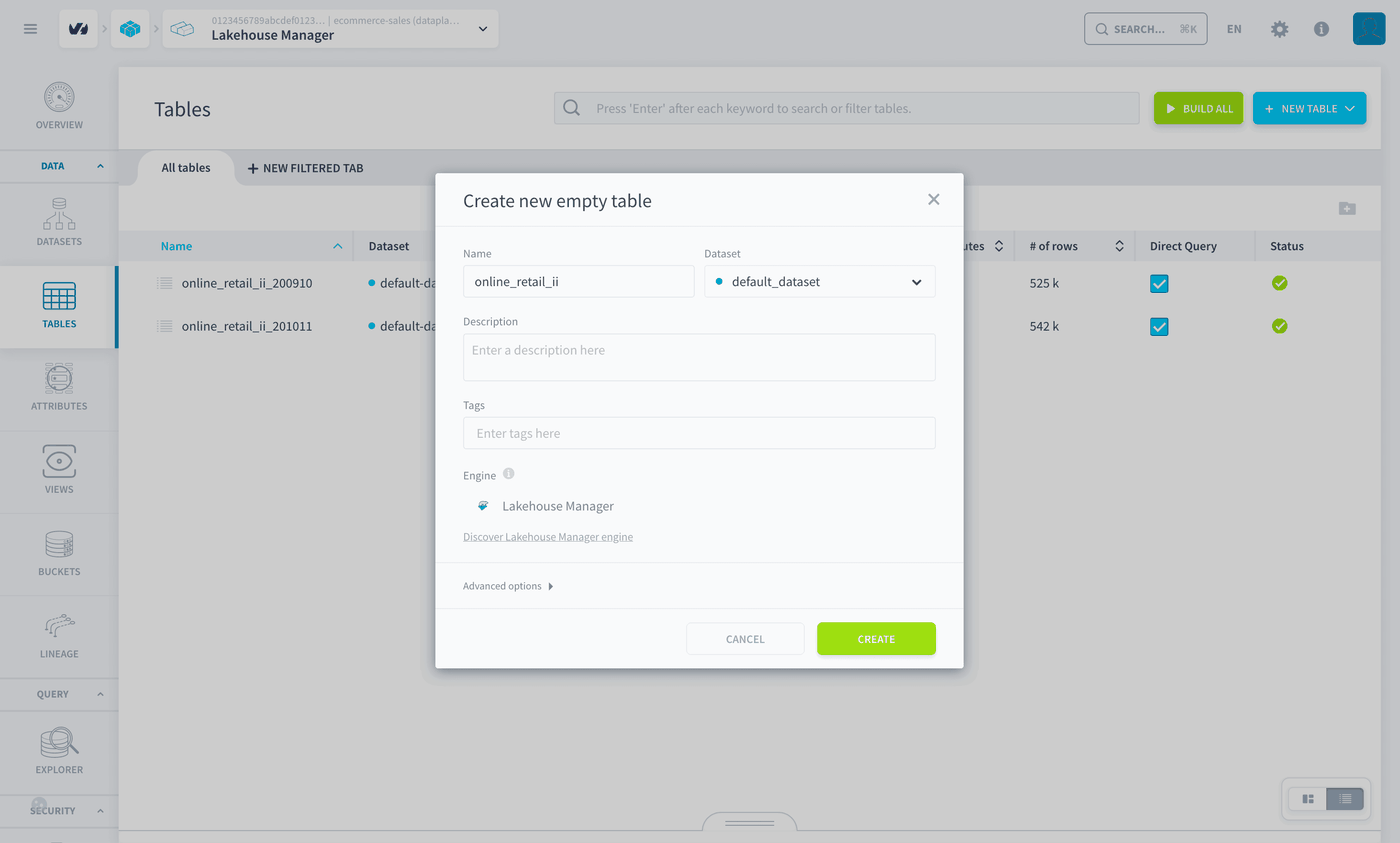Viewport: 1400px width, 843px height.
Task: Open Explorer in the sidebar
Action: coord(59,752)
